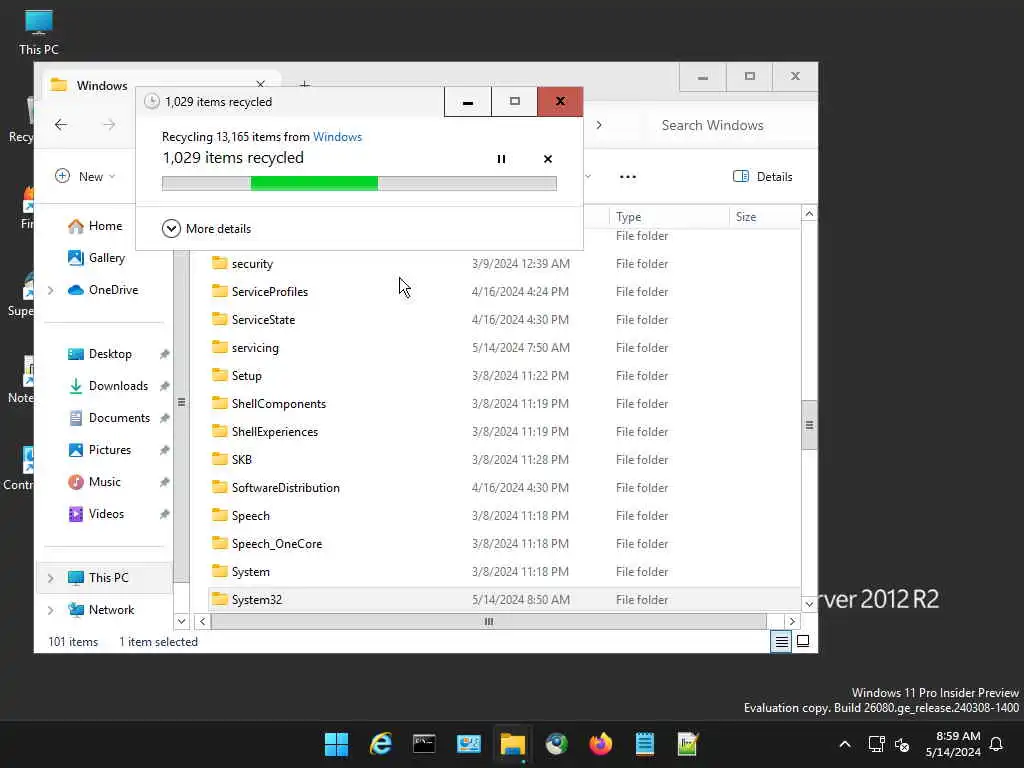Open Notepad from taskbar
The height and width of the screenshot is (768, 1024).
tap(644, 744)
